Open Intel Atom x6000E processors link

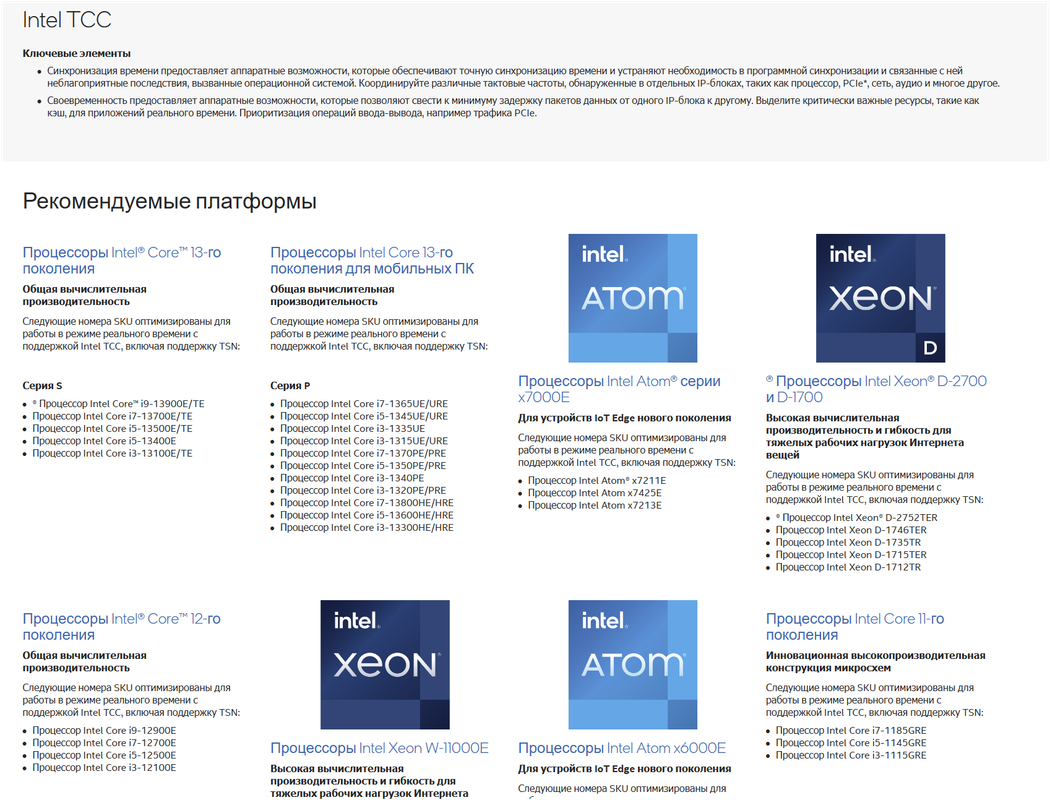point(622,748)
